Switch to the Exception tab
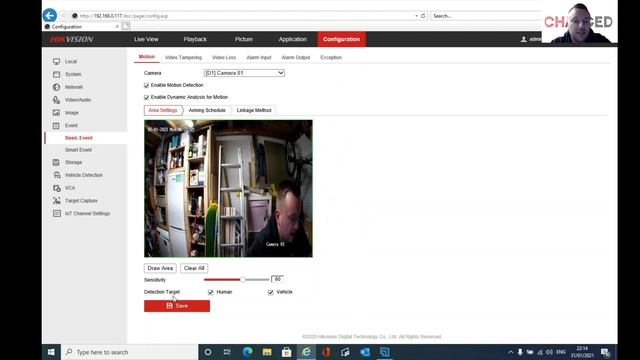 point(331,58)
